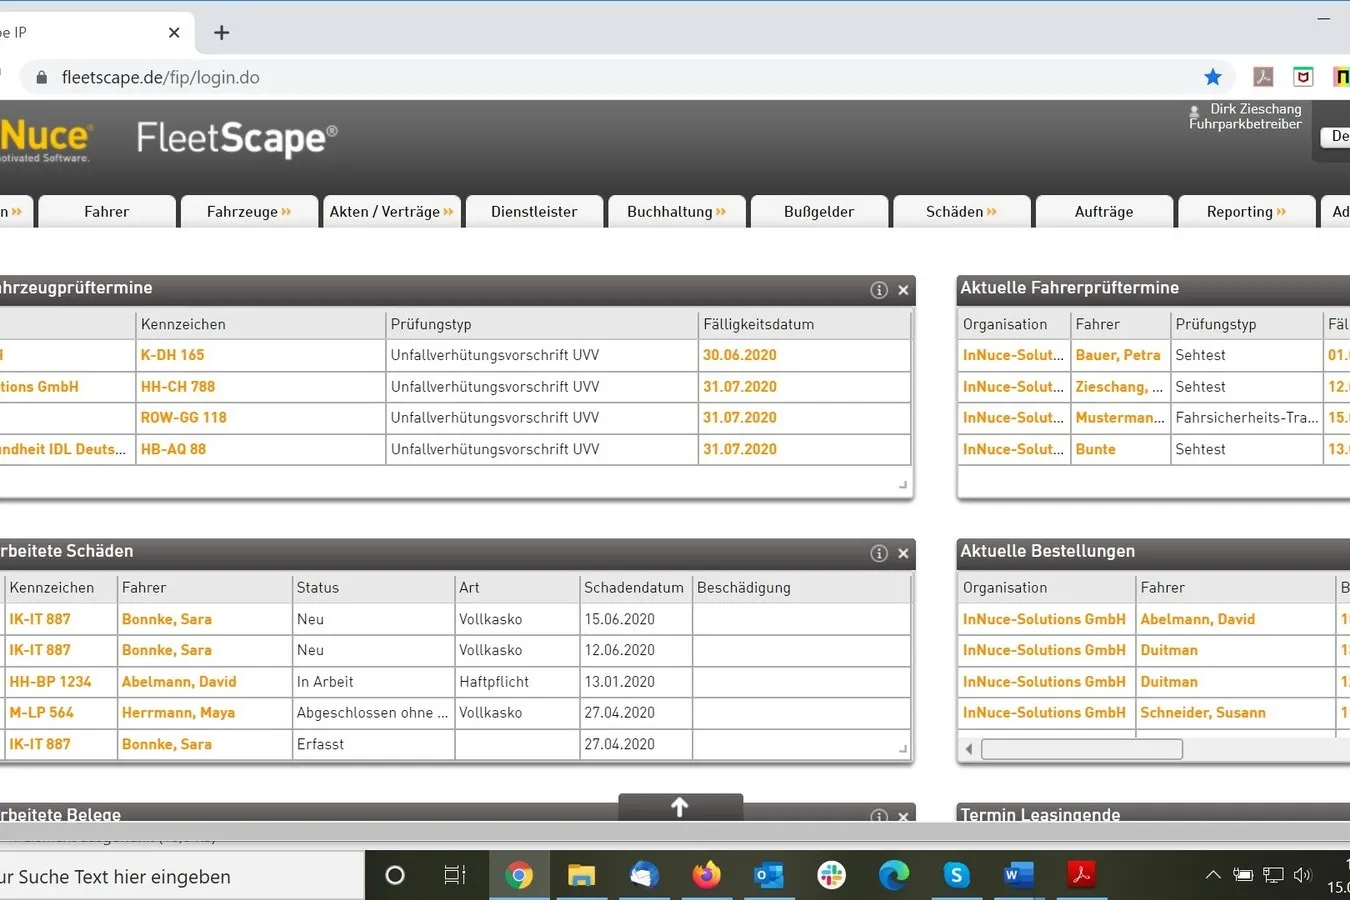1350x900 pixels.
Task: Bookmark page with the star icon
Action: [1213, 77]
